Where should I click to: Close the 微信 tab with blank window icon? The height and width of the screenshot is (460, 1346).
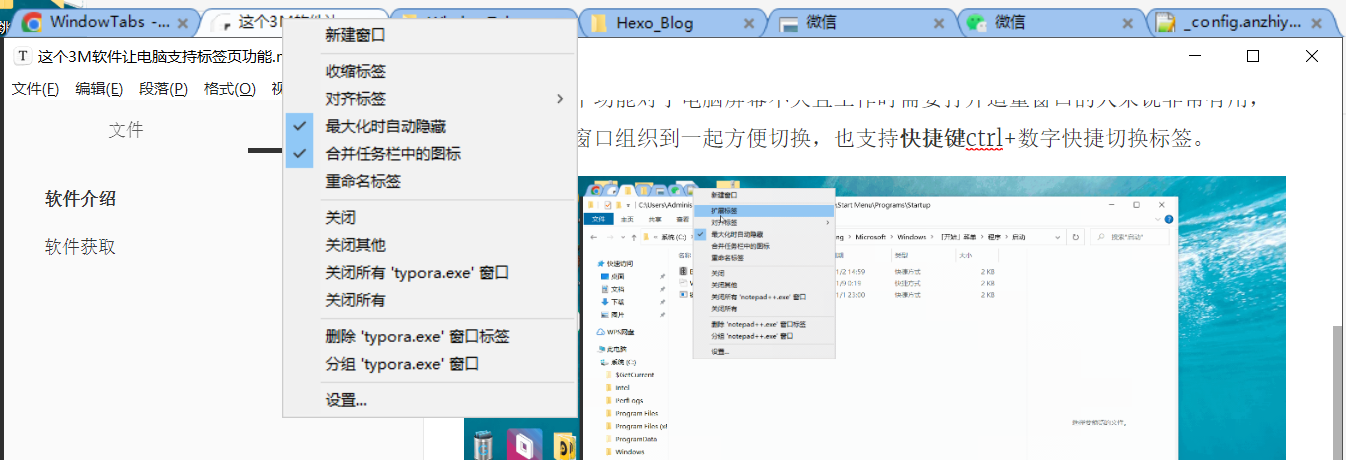pyautogui.click(x=939, y=23)
